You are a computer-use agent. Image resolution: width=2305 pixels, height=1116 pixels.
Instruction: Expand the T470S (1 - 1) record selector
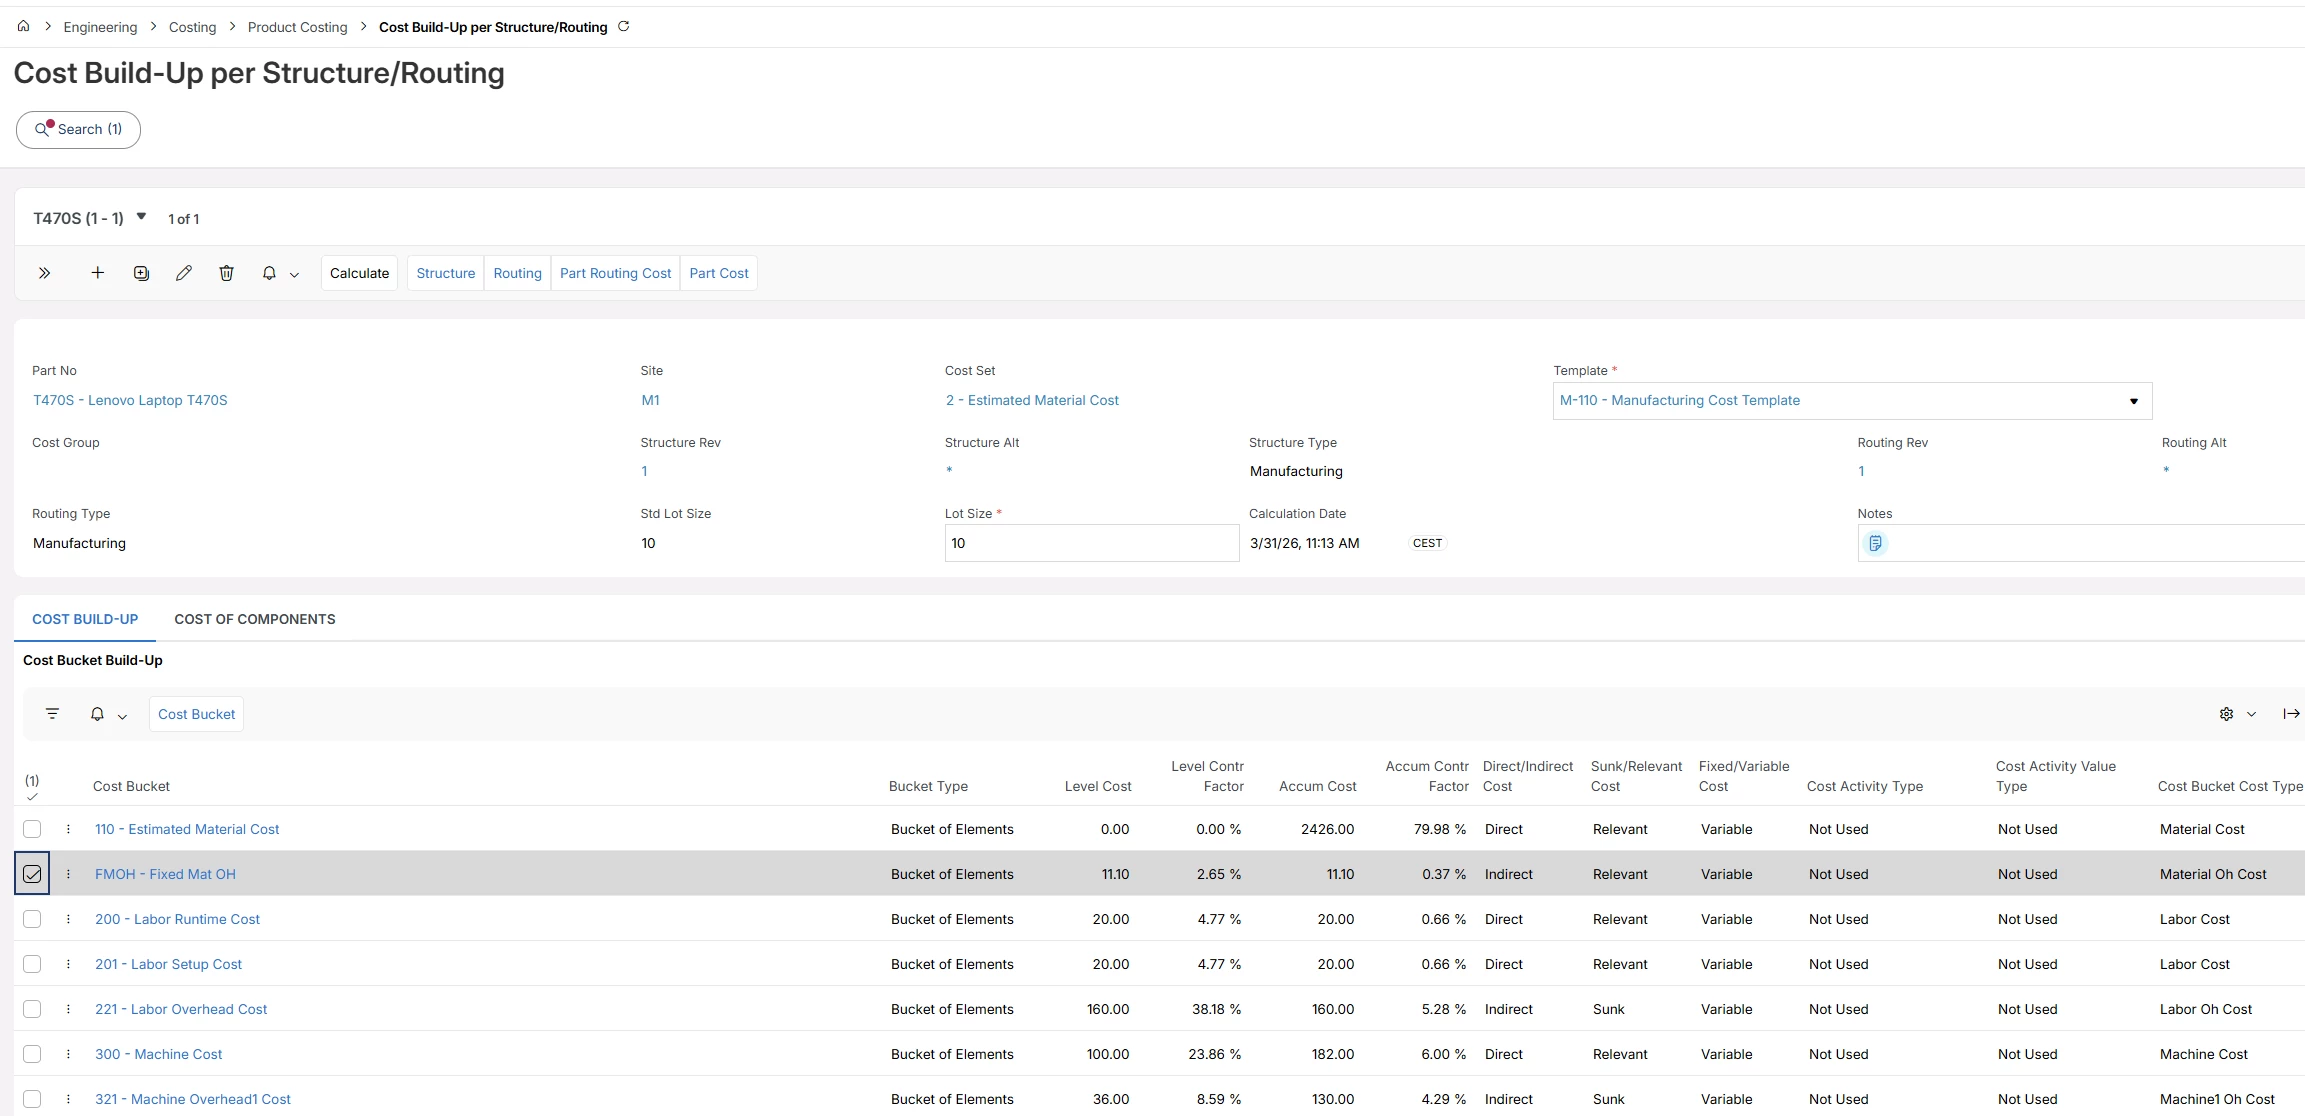coord(141,217)
